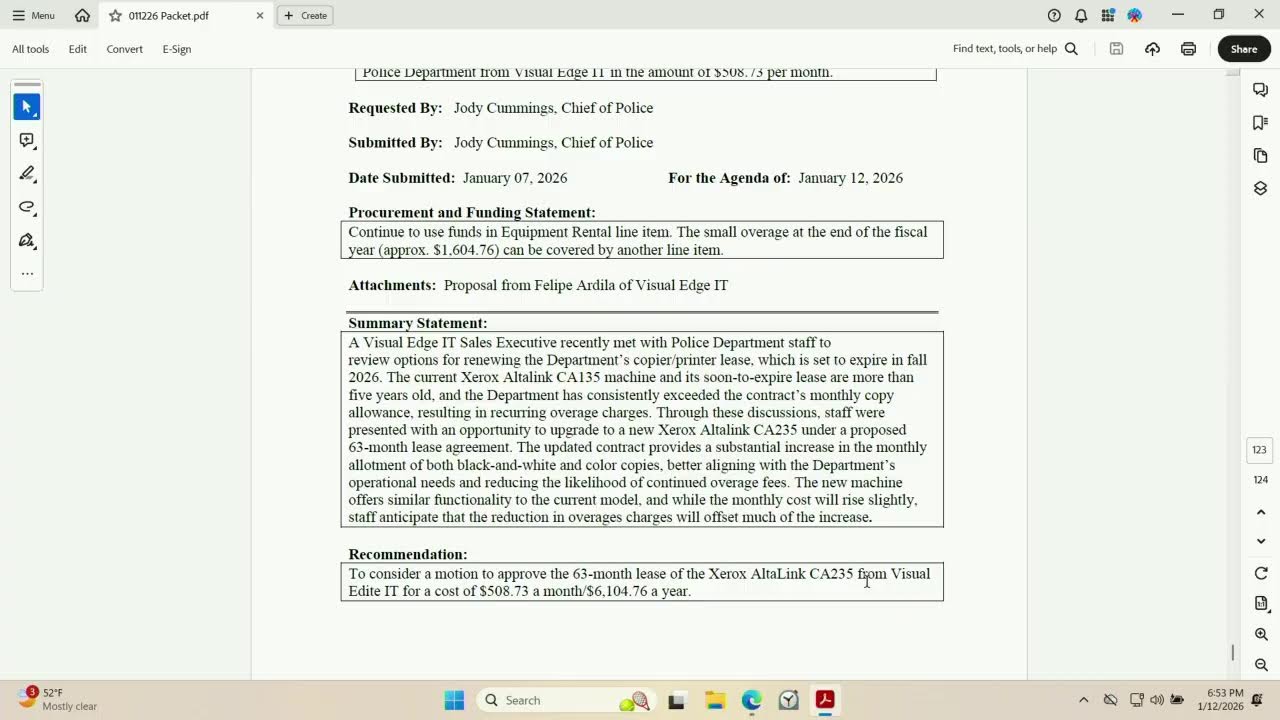Click the current page number 123 box
Screen dimensions: 1280x720
tap(1259, 450)
